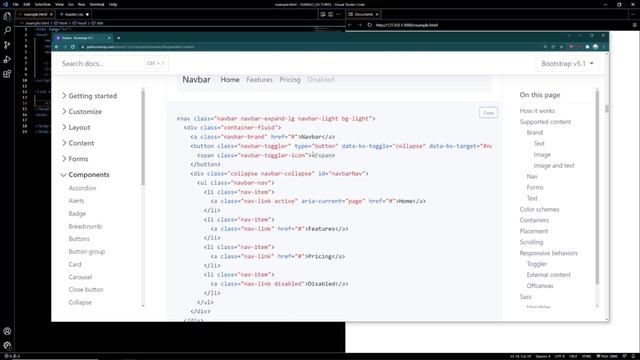
Task: Jump to Responsive behaviors section
Action: [x=549, y=253]
